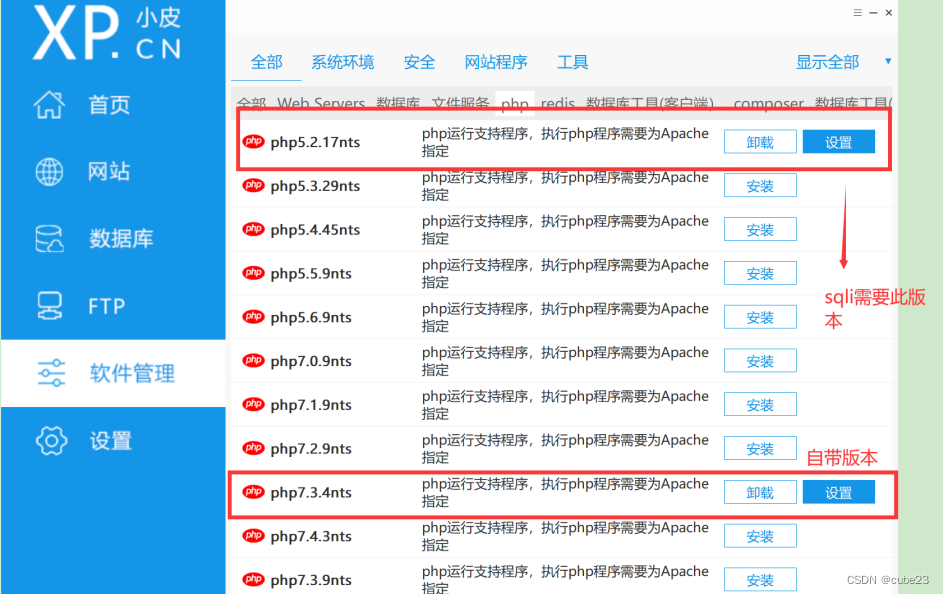Click the 设置 gear icon in sidebar
Viewport: 944px width, 594px height.
pos(51,441)
